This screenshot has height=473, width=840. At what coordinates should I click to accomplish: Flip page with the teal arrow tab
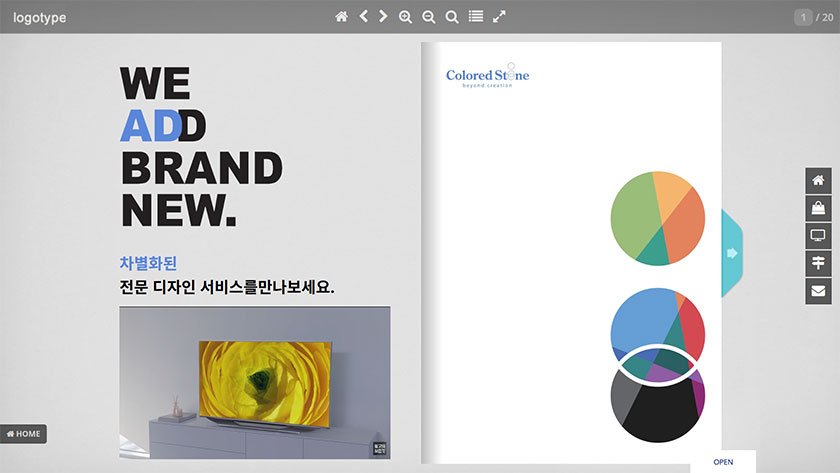(x=732, y=253)
